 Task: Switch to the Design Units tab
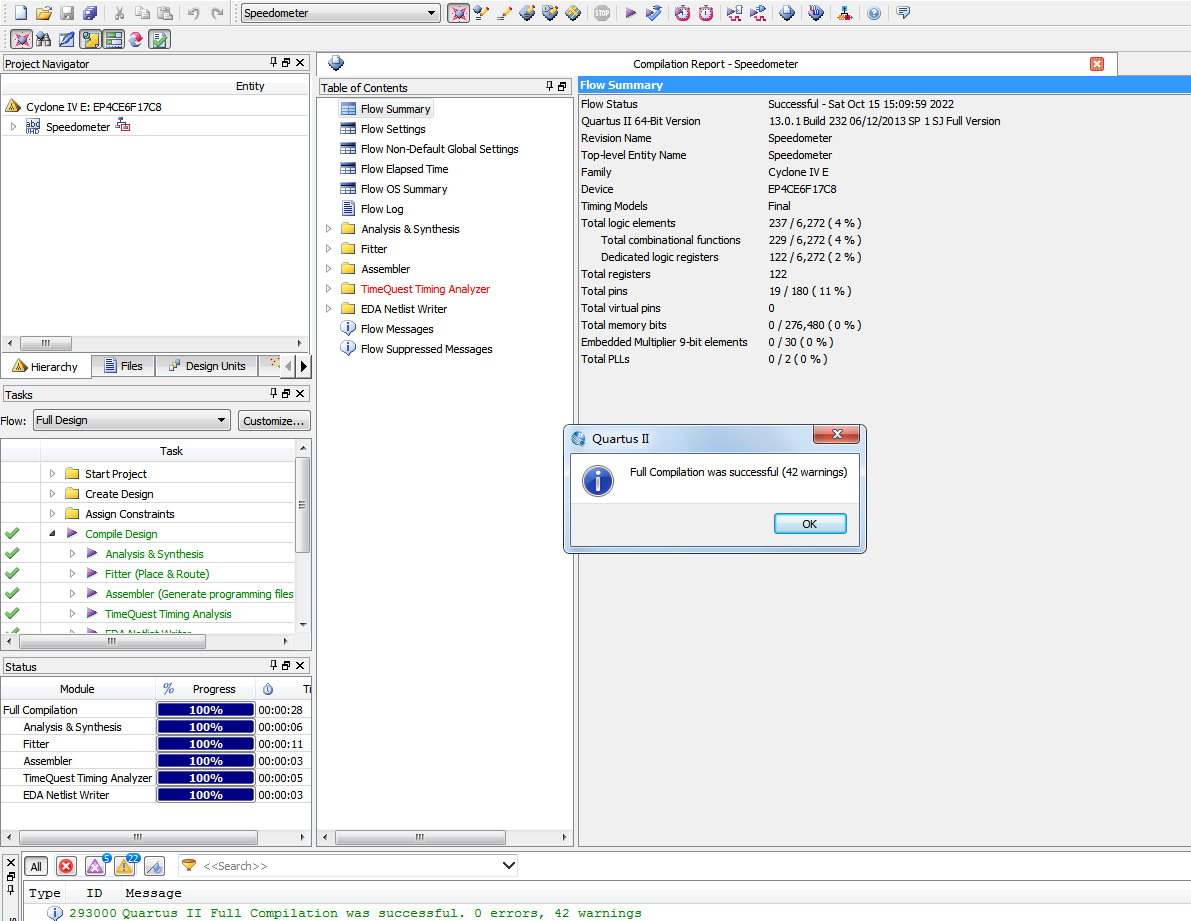click(x=207, y=366)
